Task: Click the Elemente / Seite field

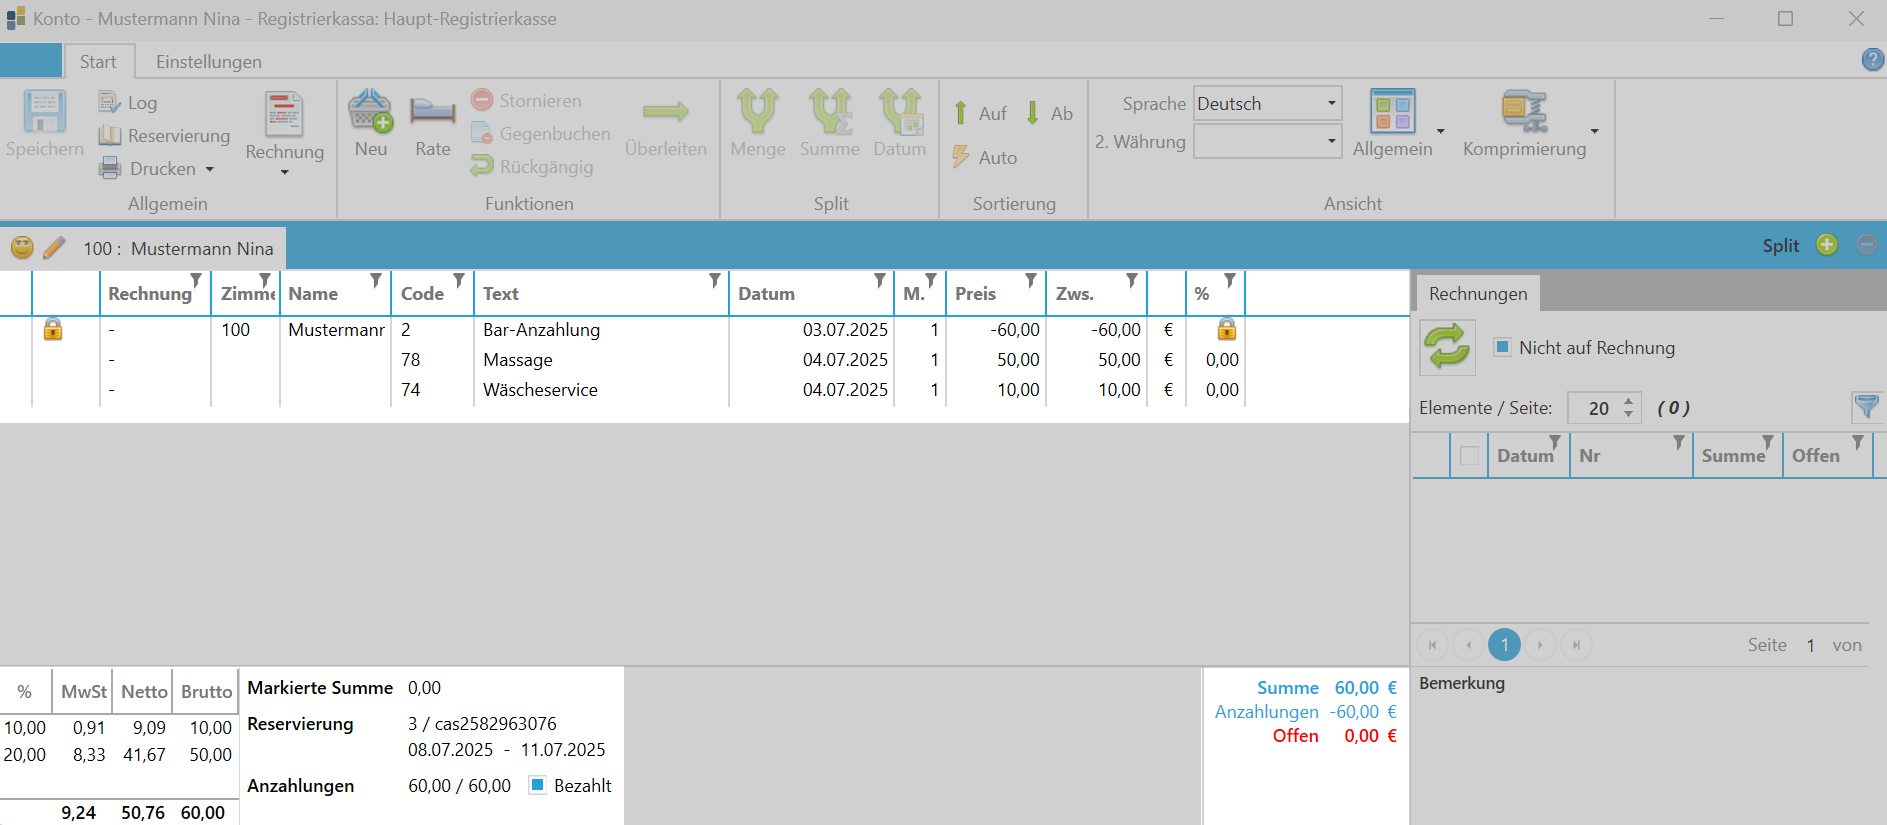Action: click(1604, 408)
